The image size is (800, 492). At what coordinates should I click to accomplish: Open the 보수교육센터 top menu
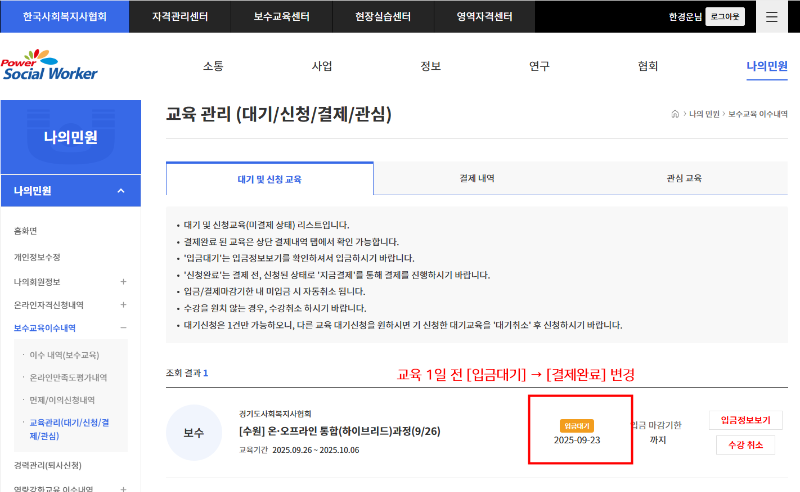(x=280, y=16)
